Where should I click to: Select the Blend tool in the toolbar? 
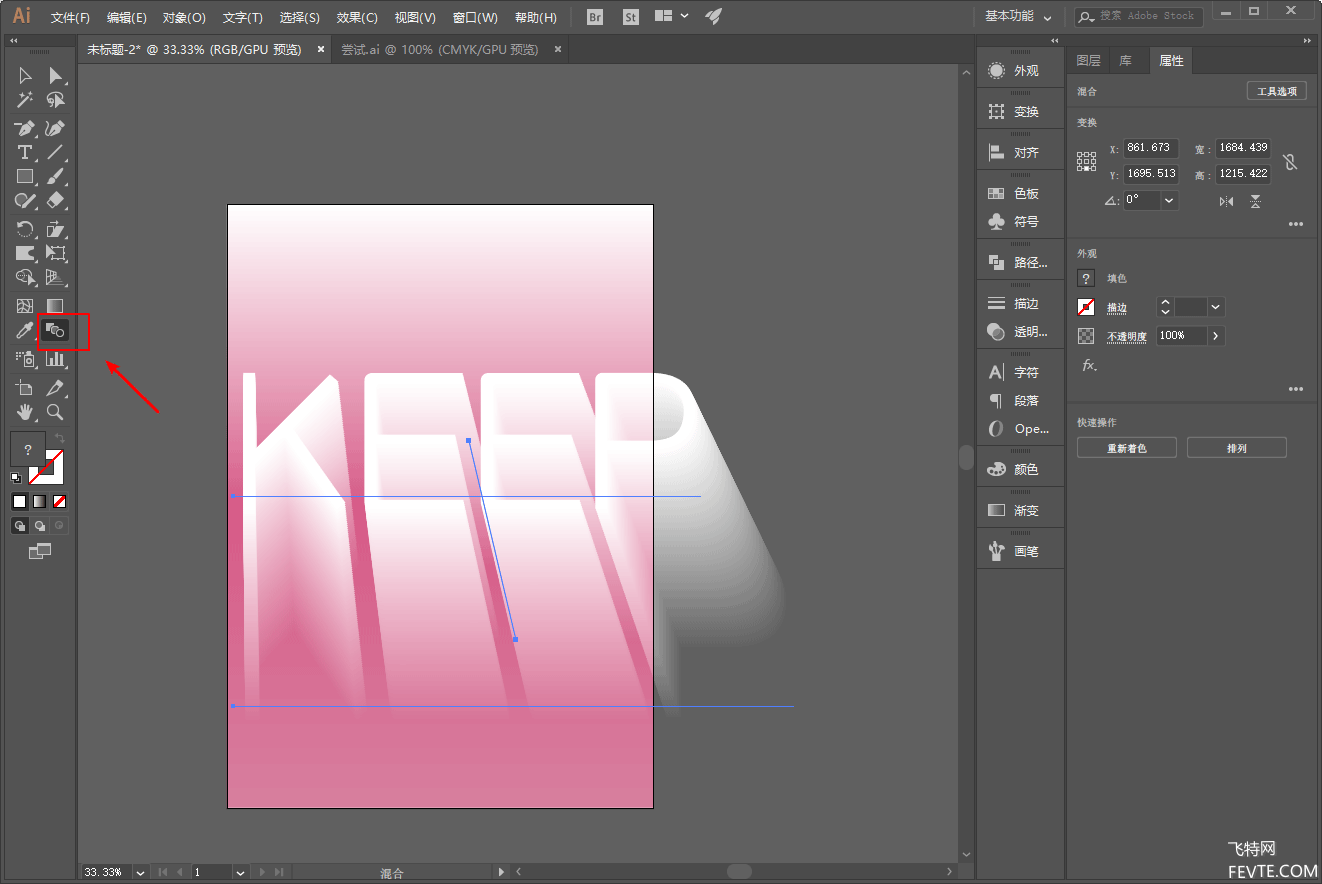click(55, 331)
